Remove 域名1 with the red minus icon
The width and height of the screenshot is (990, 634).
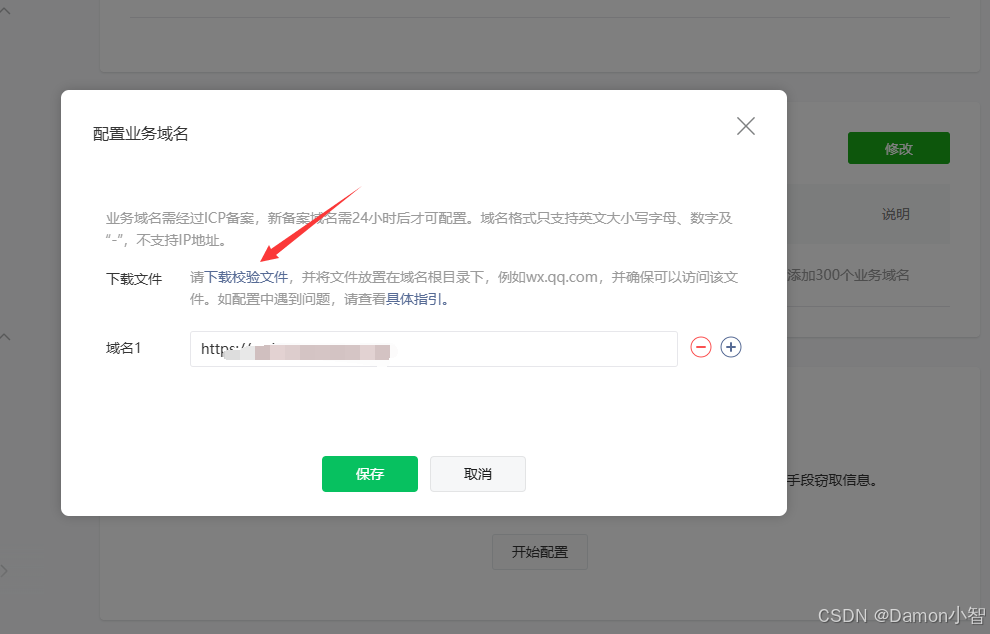point(700,347)
